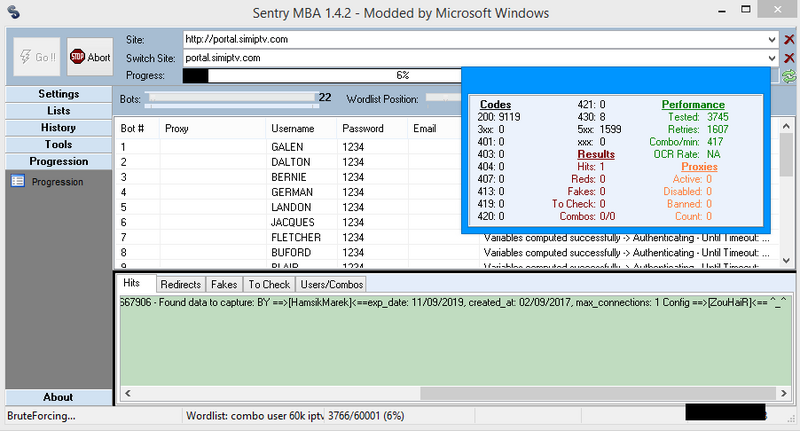The height and width of the screenshot is (431, 800).
Task: Select the BUFORD username row
Action: [x=291, y=252]
